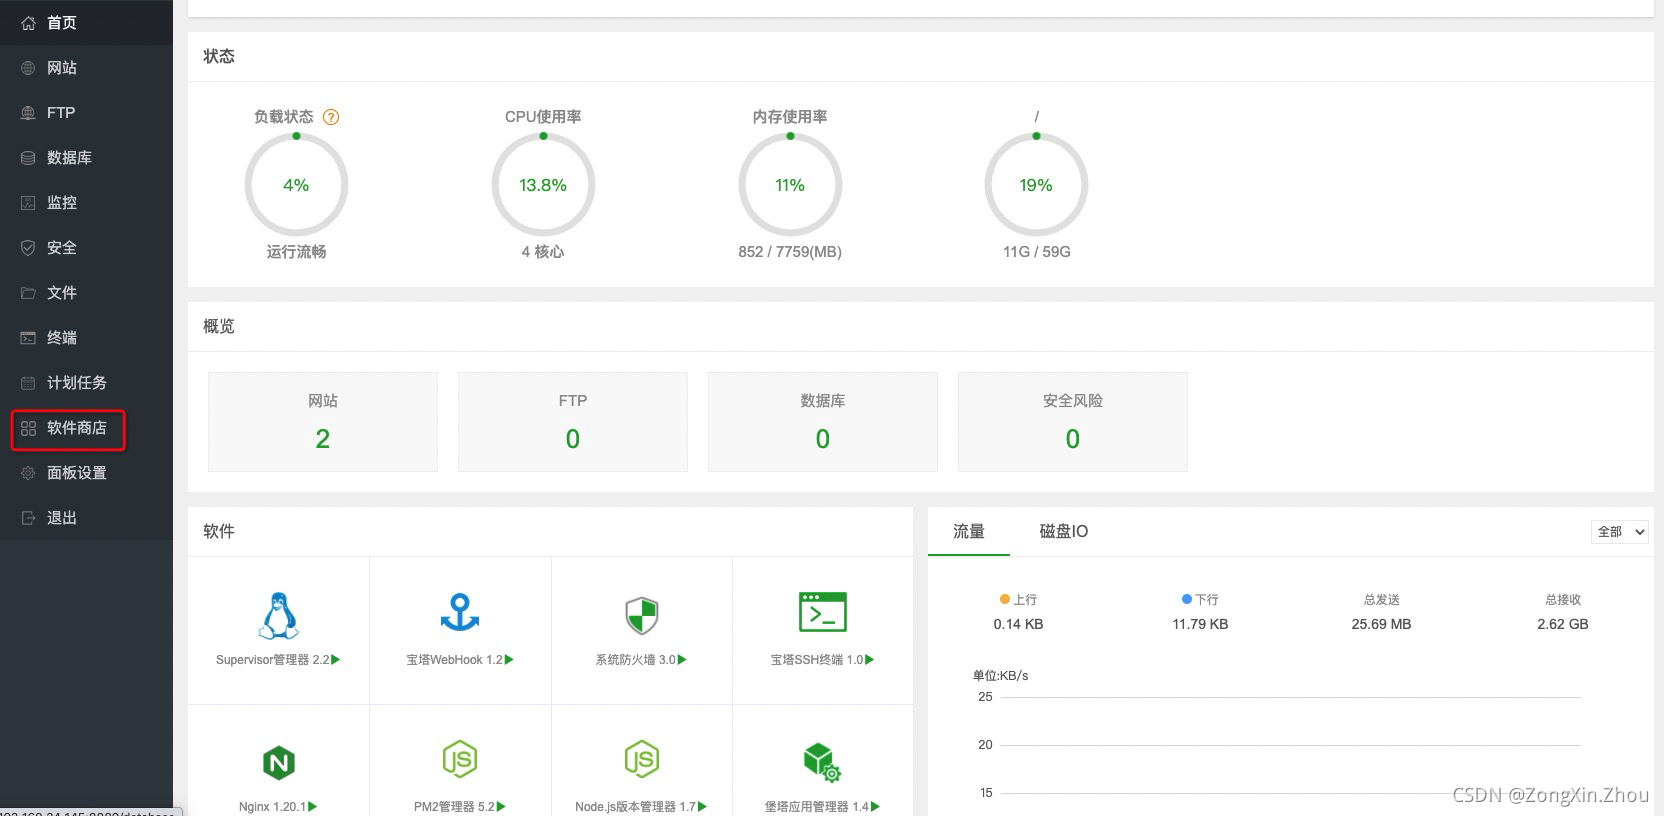
Task: Click the folder icon beside 文件
Action: pos(28,293)
